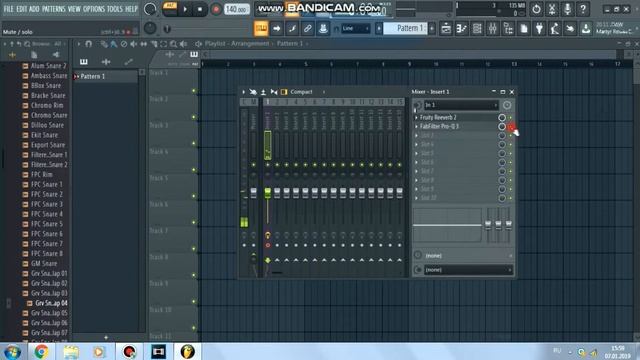Viewport: 640px width, 360px height.
Task: Select the playlist playback speaker tool icon
Action: tap(184, 44)
